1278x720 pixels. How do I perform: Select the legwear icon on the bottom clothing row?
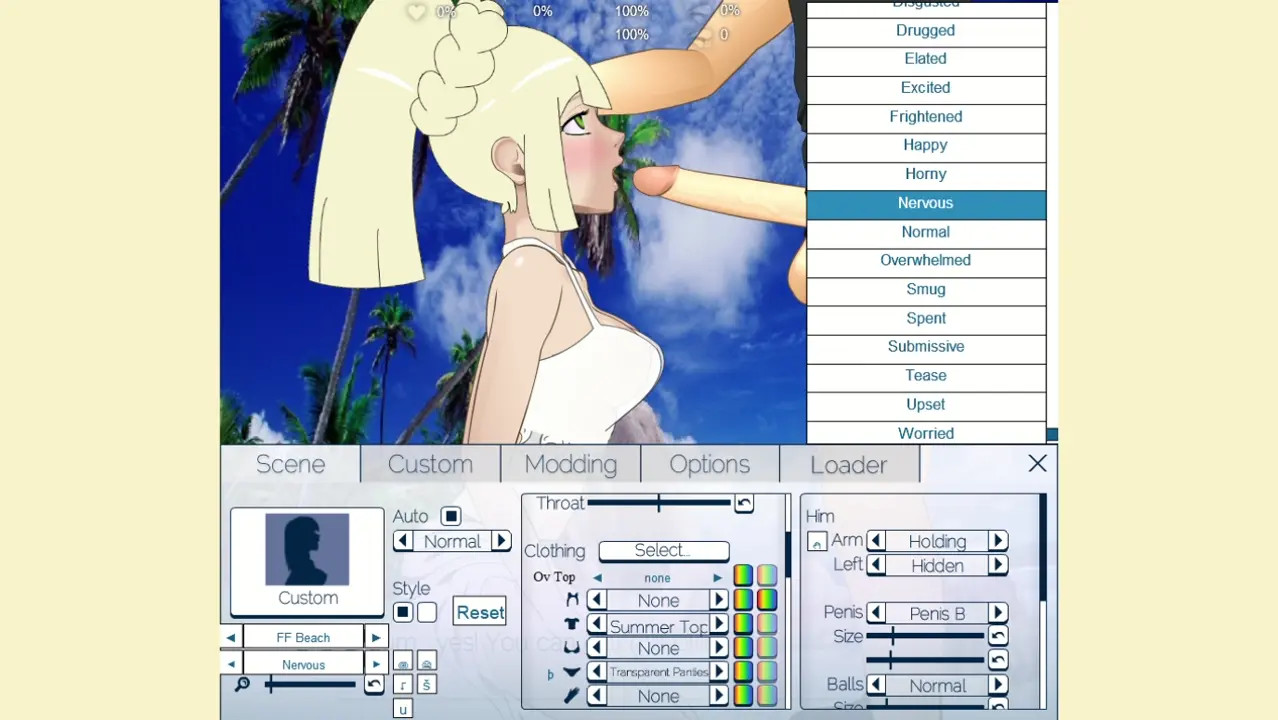click(570, 695)
